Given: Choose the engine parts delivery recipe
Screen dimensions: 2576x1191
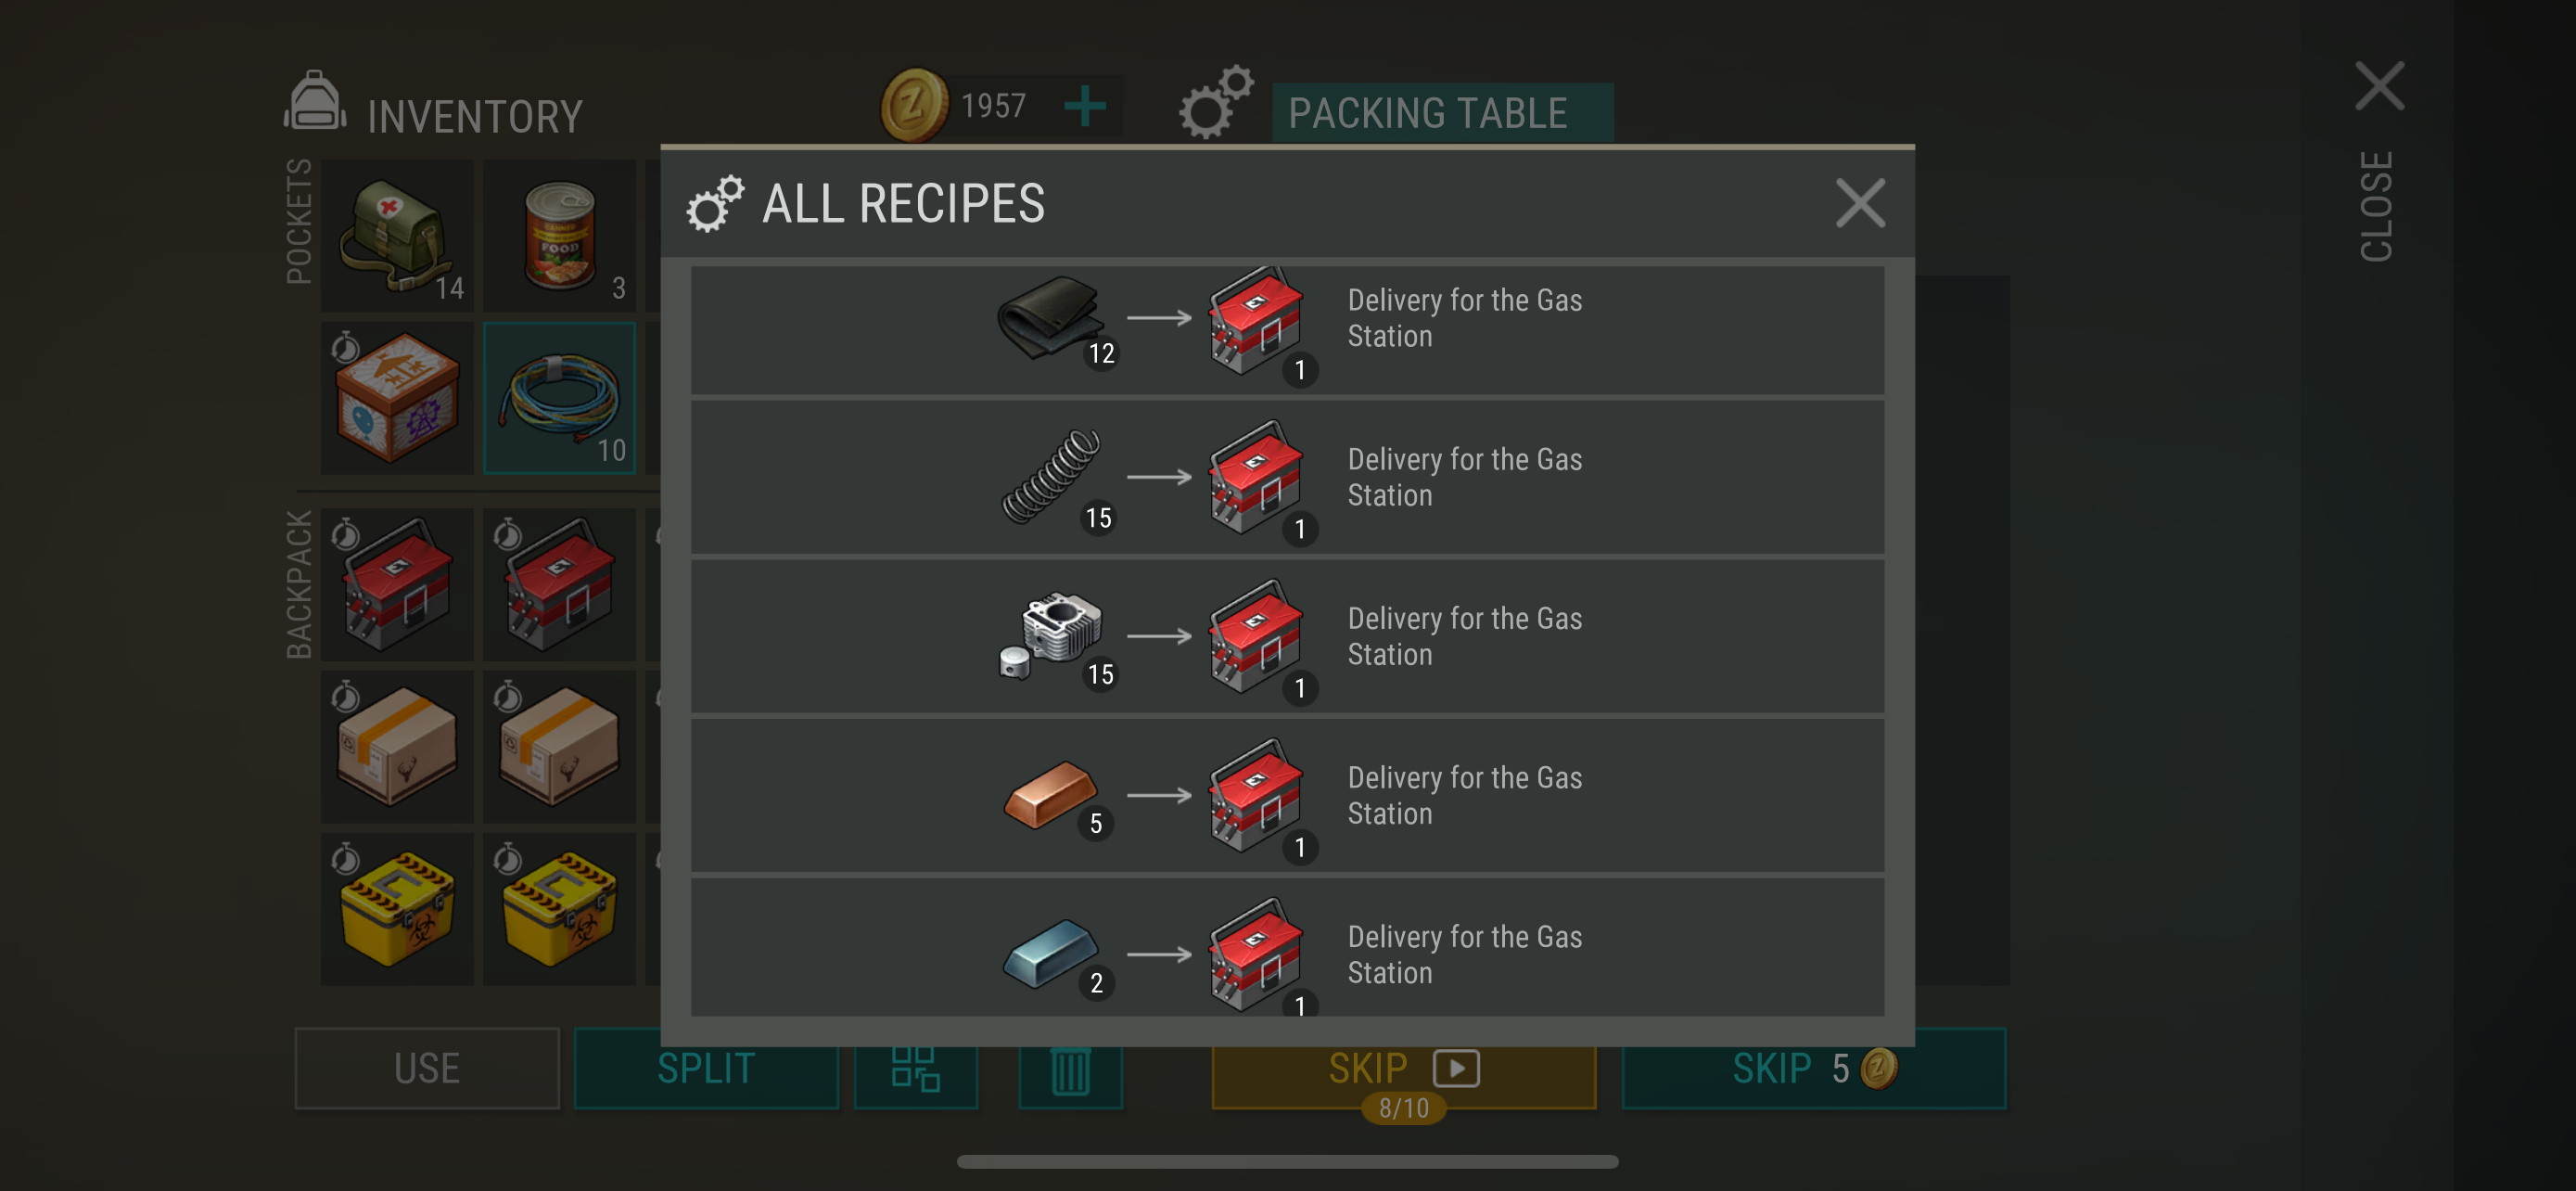Looking at the screenshot, I should [x=1287, y=636].
